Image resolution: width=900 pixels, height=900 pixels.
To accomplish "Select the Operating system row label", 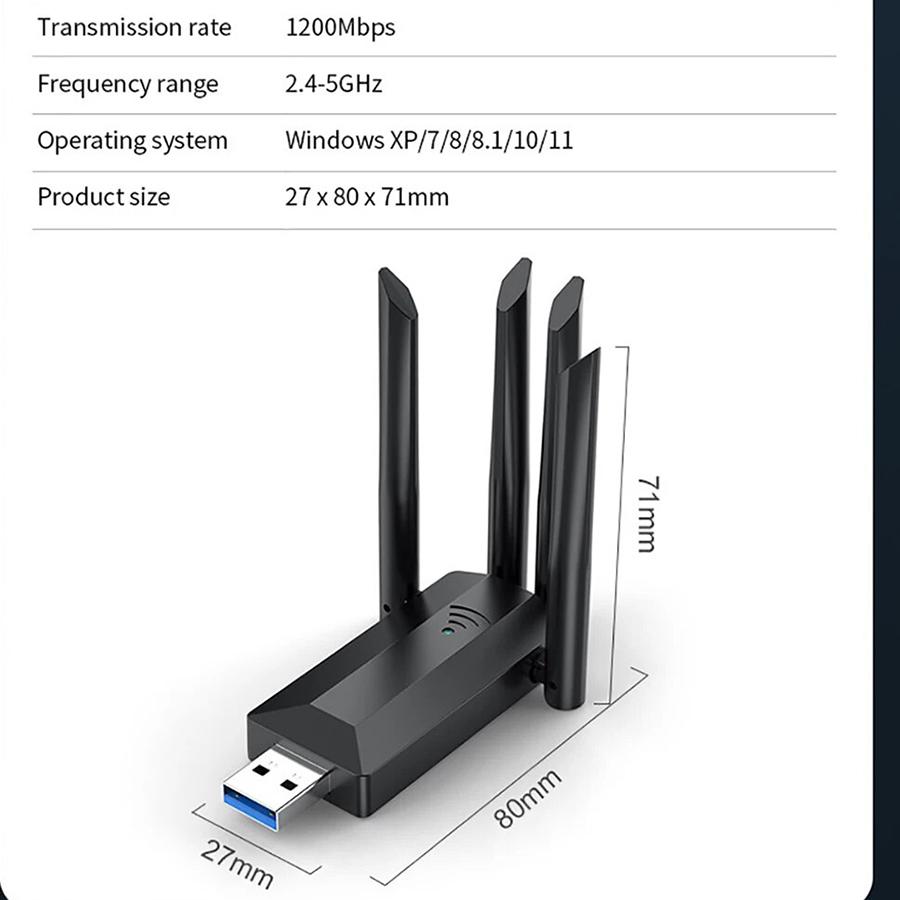I will click(133, 141).
